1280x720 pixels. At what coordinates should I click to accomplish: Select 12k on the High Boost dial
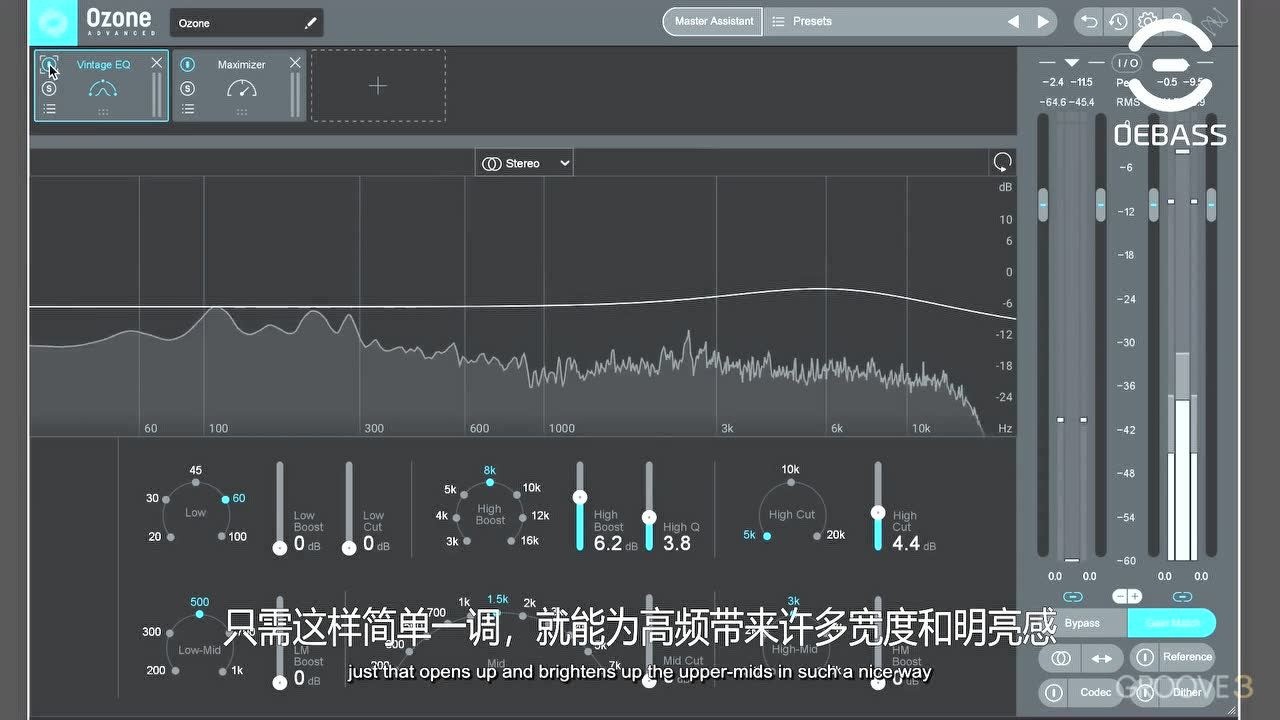click(523, 516)
